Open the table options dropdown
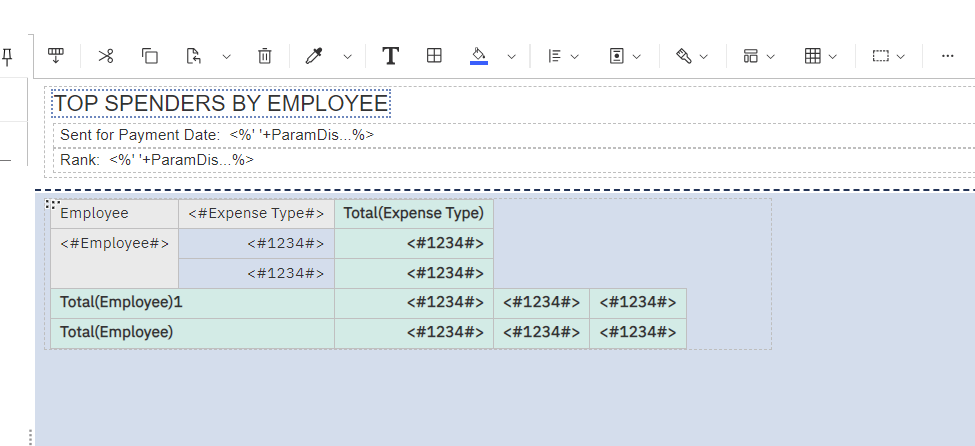This screenshot has width=975, height=446. pyautogui.click(x=820, y=56)
